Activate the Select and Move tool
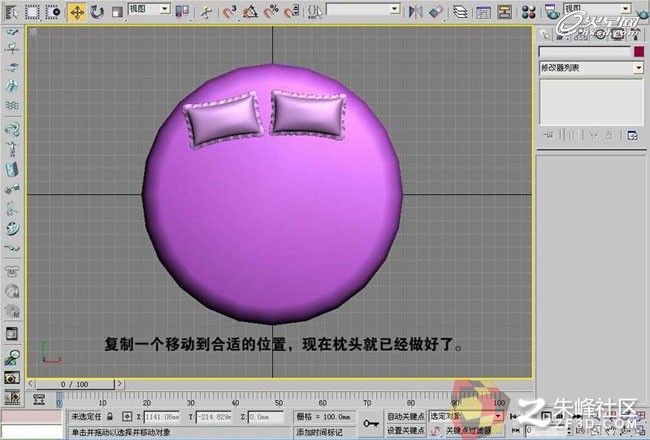 [x=77, y=12]
